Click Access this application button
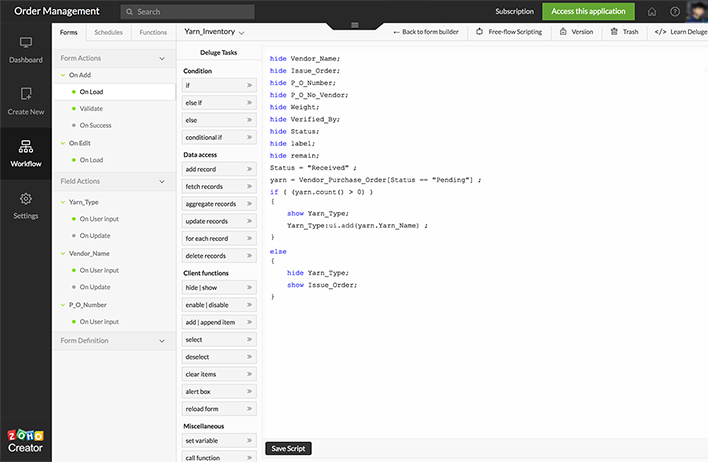The height and width of the screenshot is (462, 708). [588, 11]
